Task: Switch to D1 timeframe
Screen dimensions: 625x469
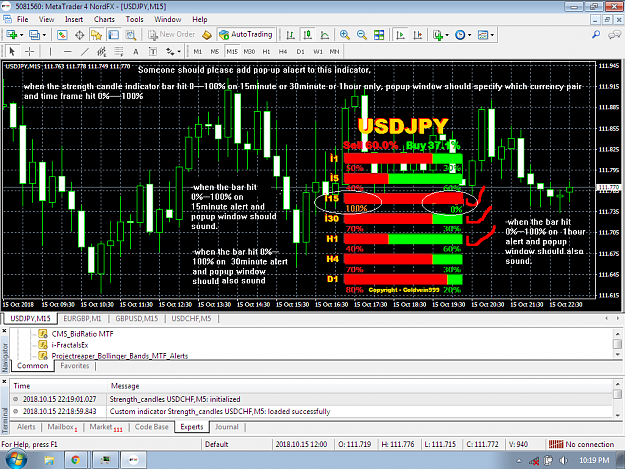Action: [x=300, y=51]
